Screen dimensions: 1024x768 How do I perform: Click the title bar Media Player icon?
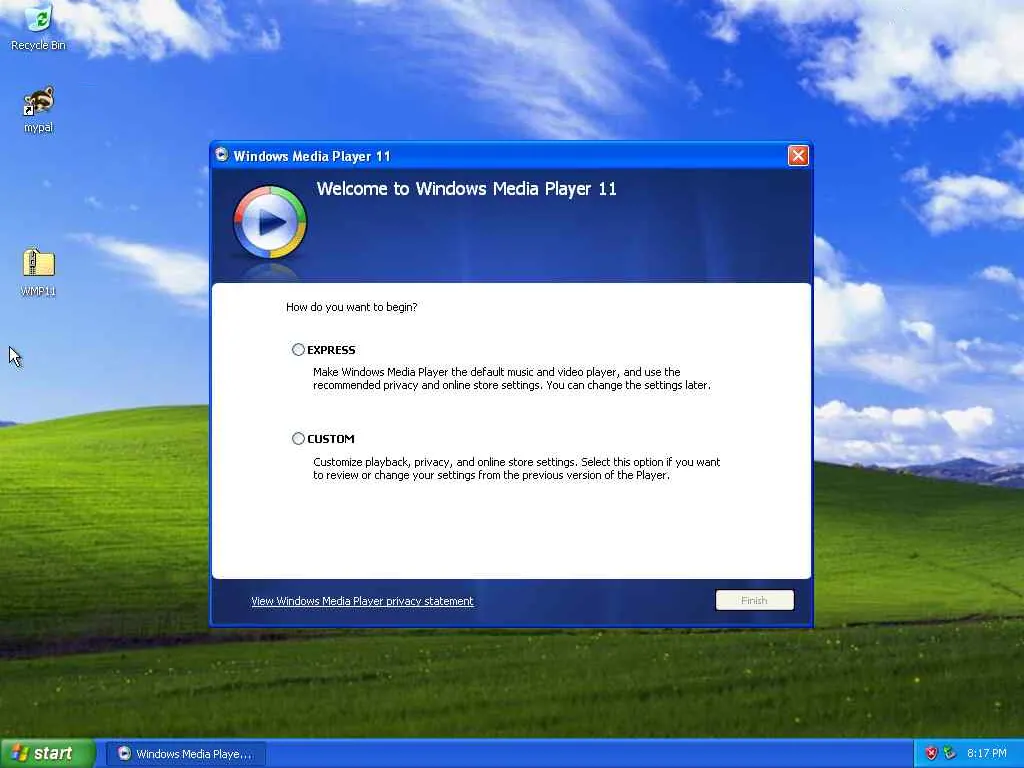(x=221, y=155)
